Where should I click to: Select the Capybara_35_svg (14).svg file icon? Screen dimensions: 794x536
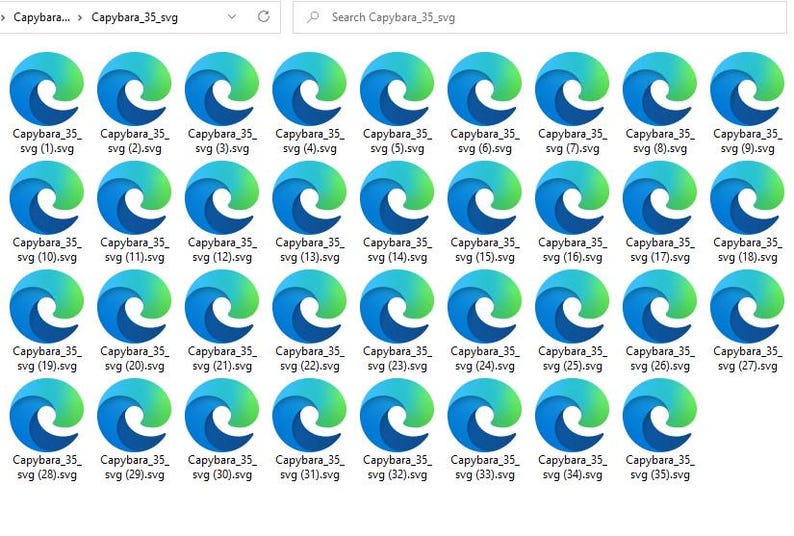pos(397,198)
